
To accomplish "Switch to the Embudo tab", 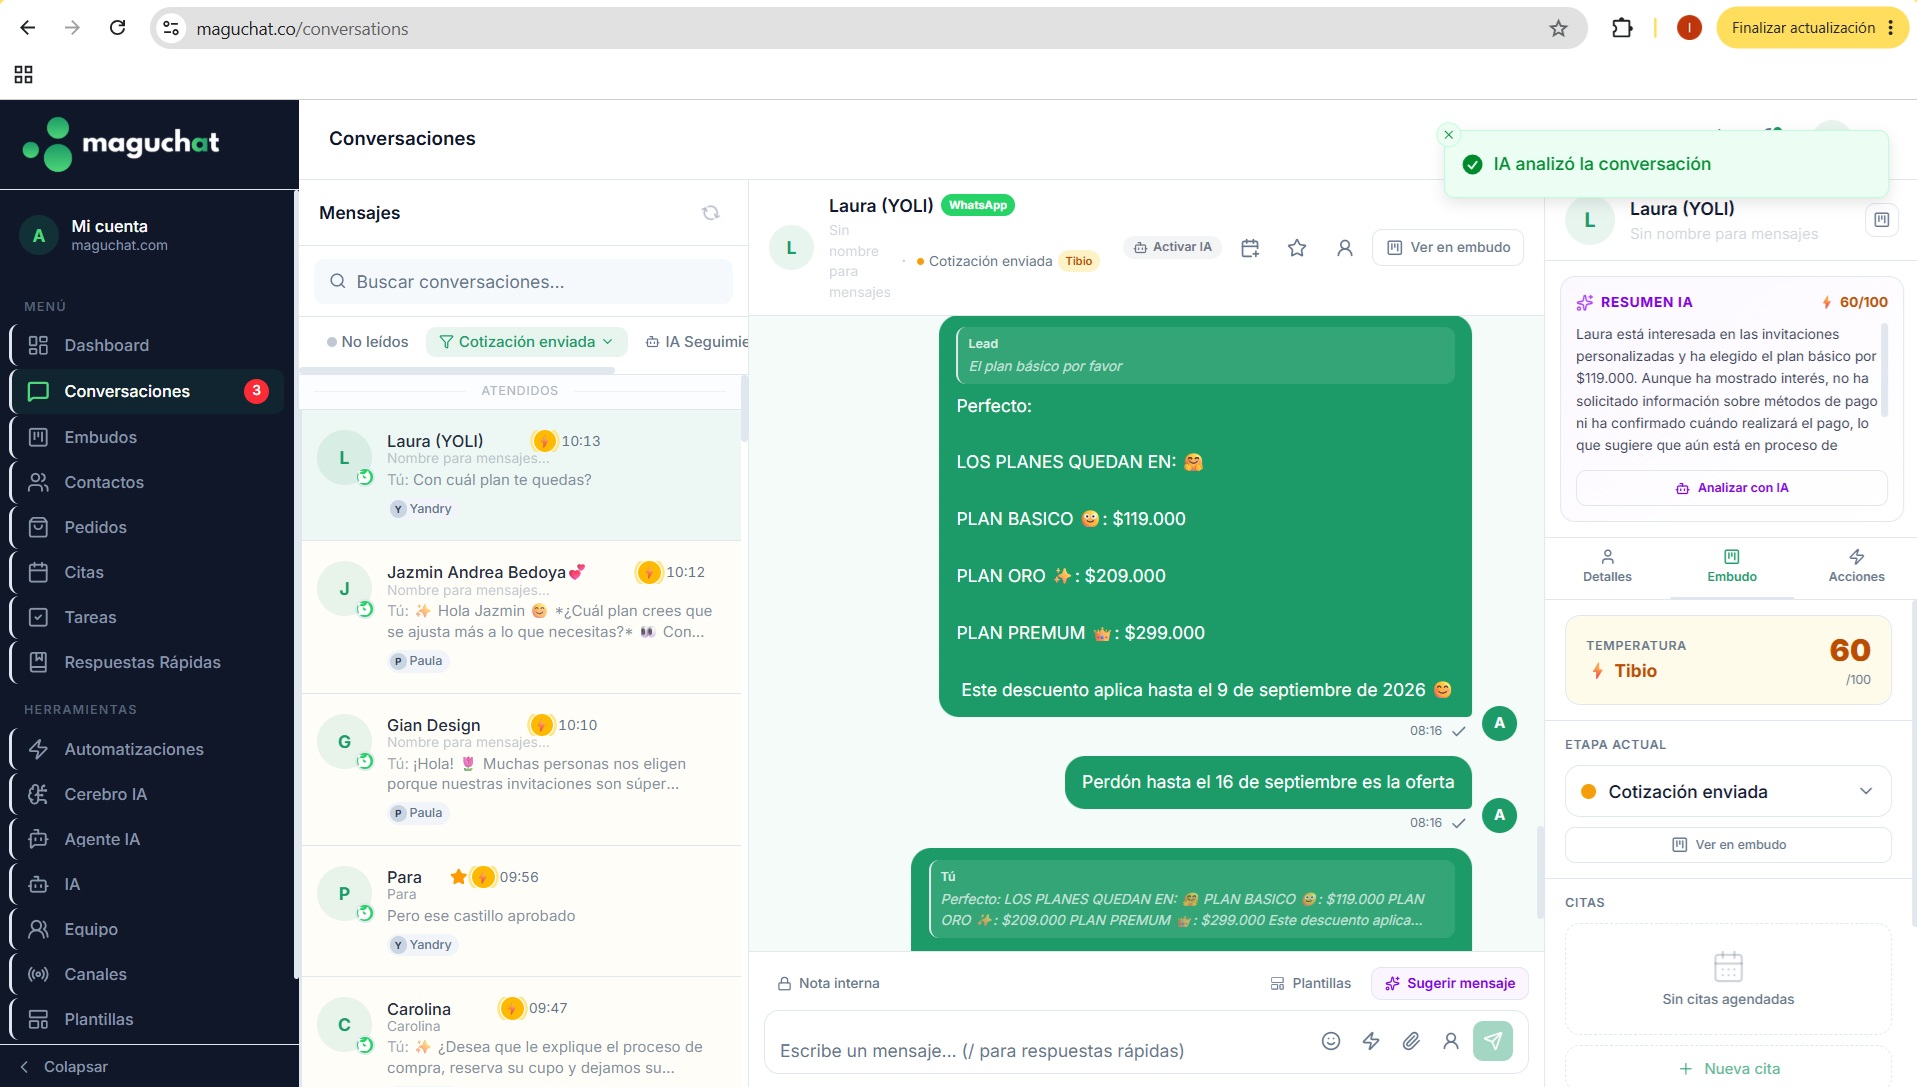I will click(1732, 566).
